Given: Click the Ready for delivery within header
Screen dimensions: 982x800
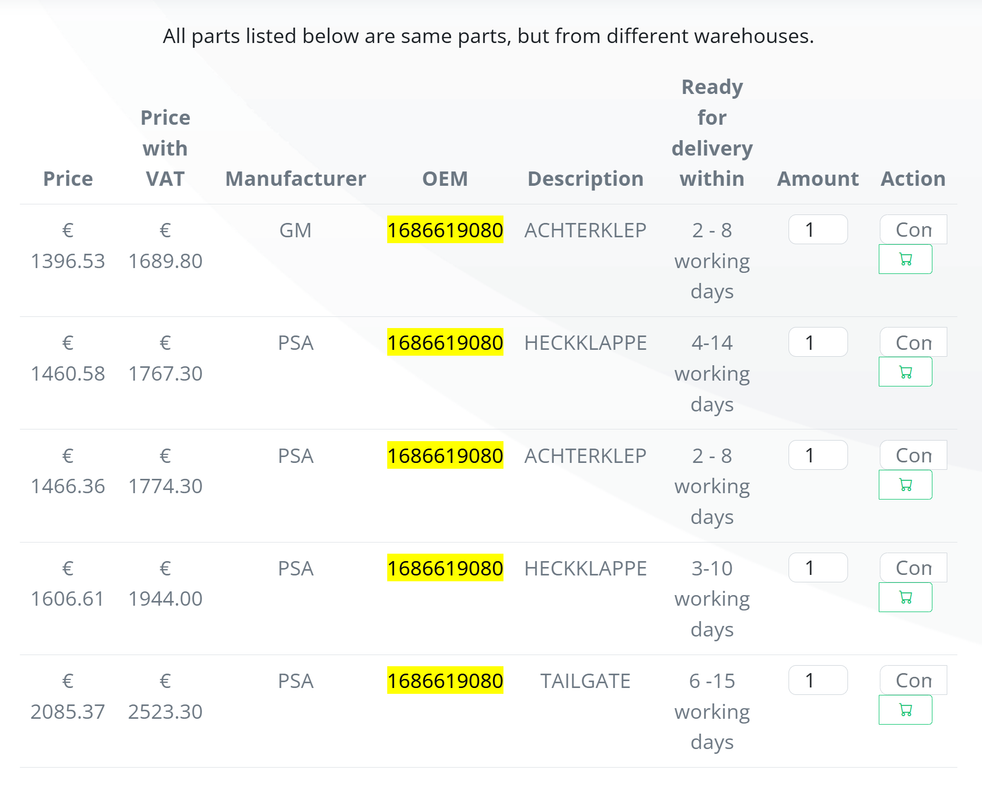Looking at the screenshot, I should pyautogui.click(x=712, y=133).
